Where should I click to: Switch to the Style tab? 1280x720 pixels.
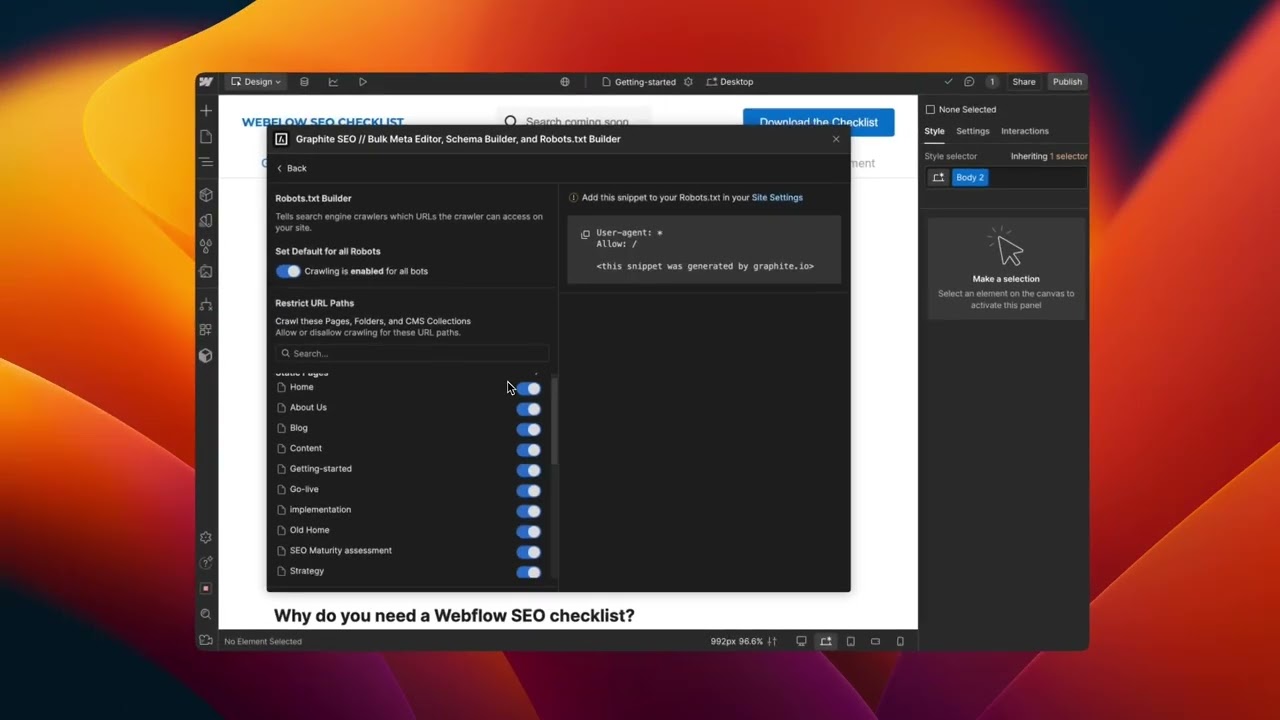click(934, 131)
